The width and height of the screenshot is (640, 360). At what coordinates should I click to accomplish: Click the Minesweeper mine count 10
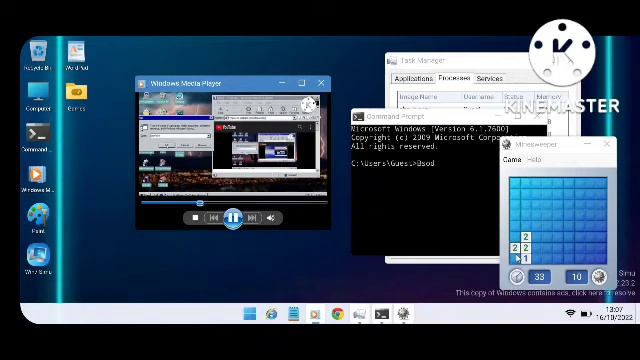(576, 277)
